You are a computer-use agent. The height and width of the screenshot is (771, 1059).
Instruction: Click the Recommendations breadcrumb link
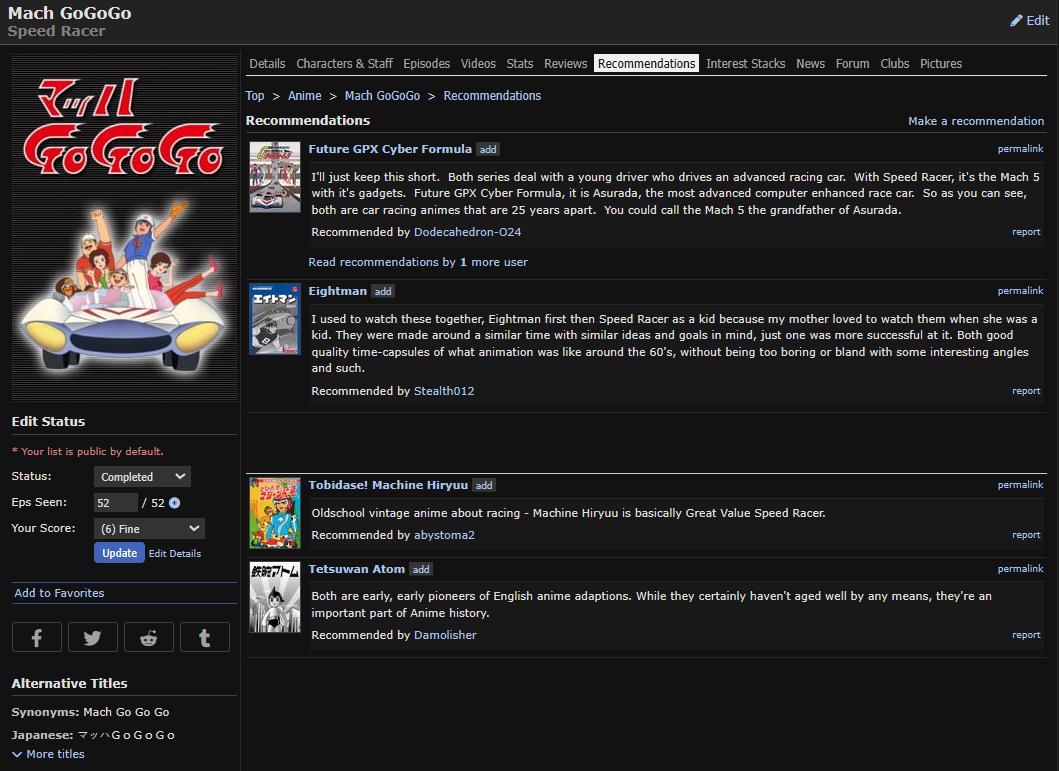click(x=492, y=96)
